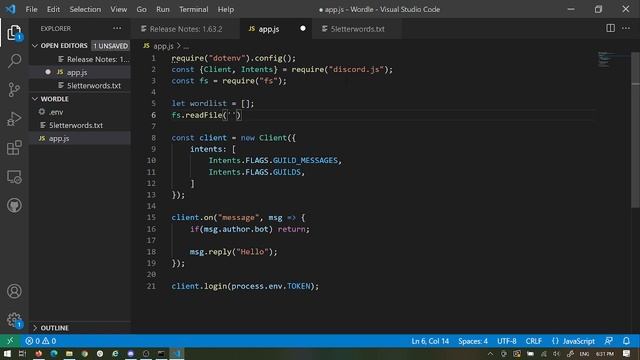Screen dimensions: 640x360
Task: Open the Source Control view icon
Action: point(14,89)
